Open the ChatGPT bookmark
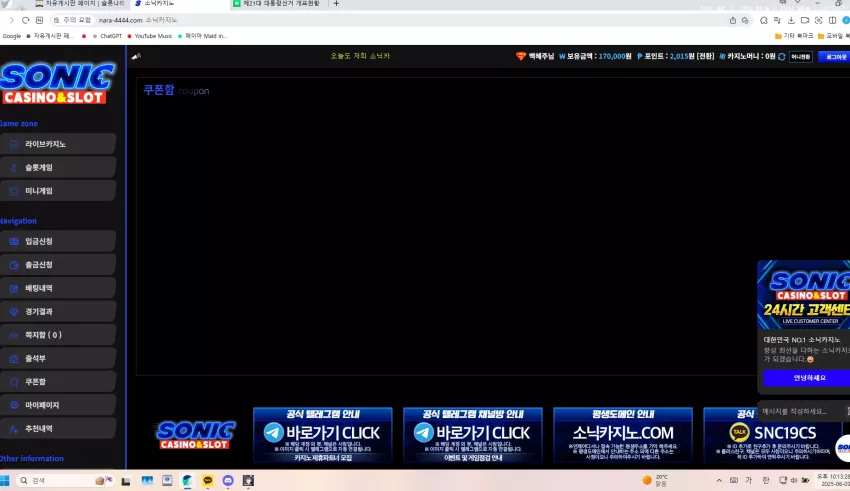Screen dimensions: 850x491 point(107,36)
